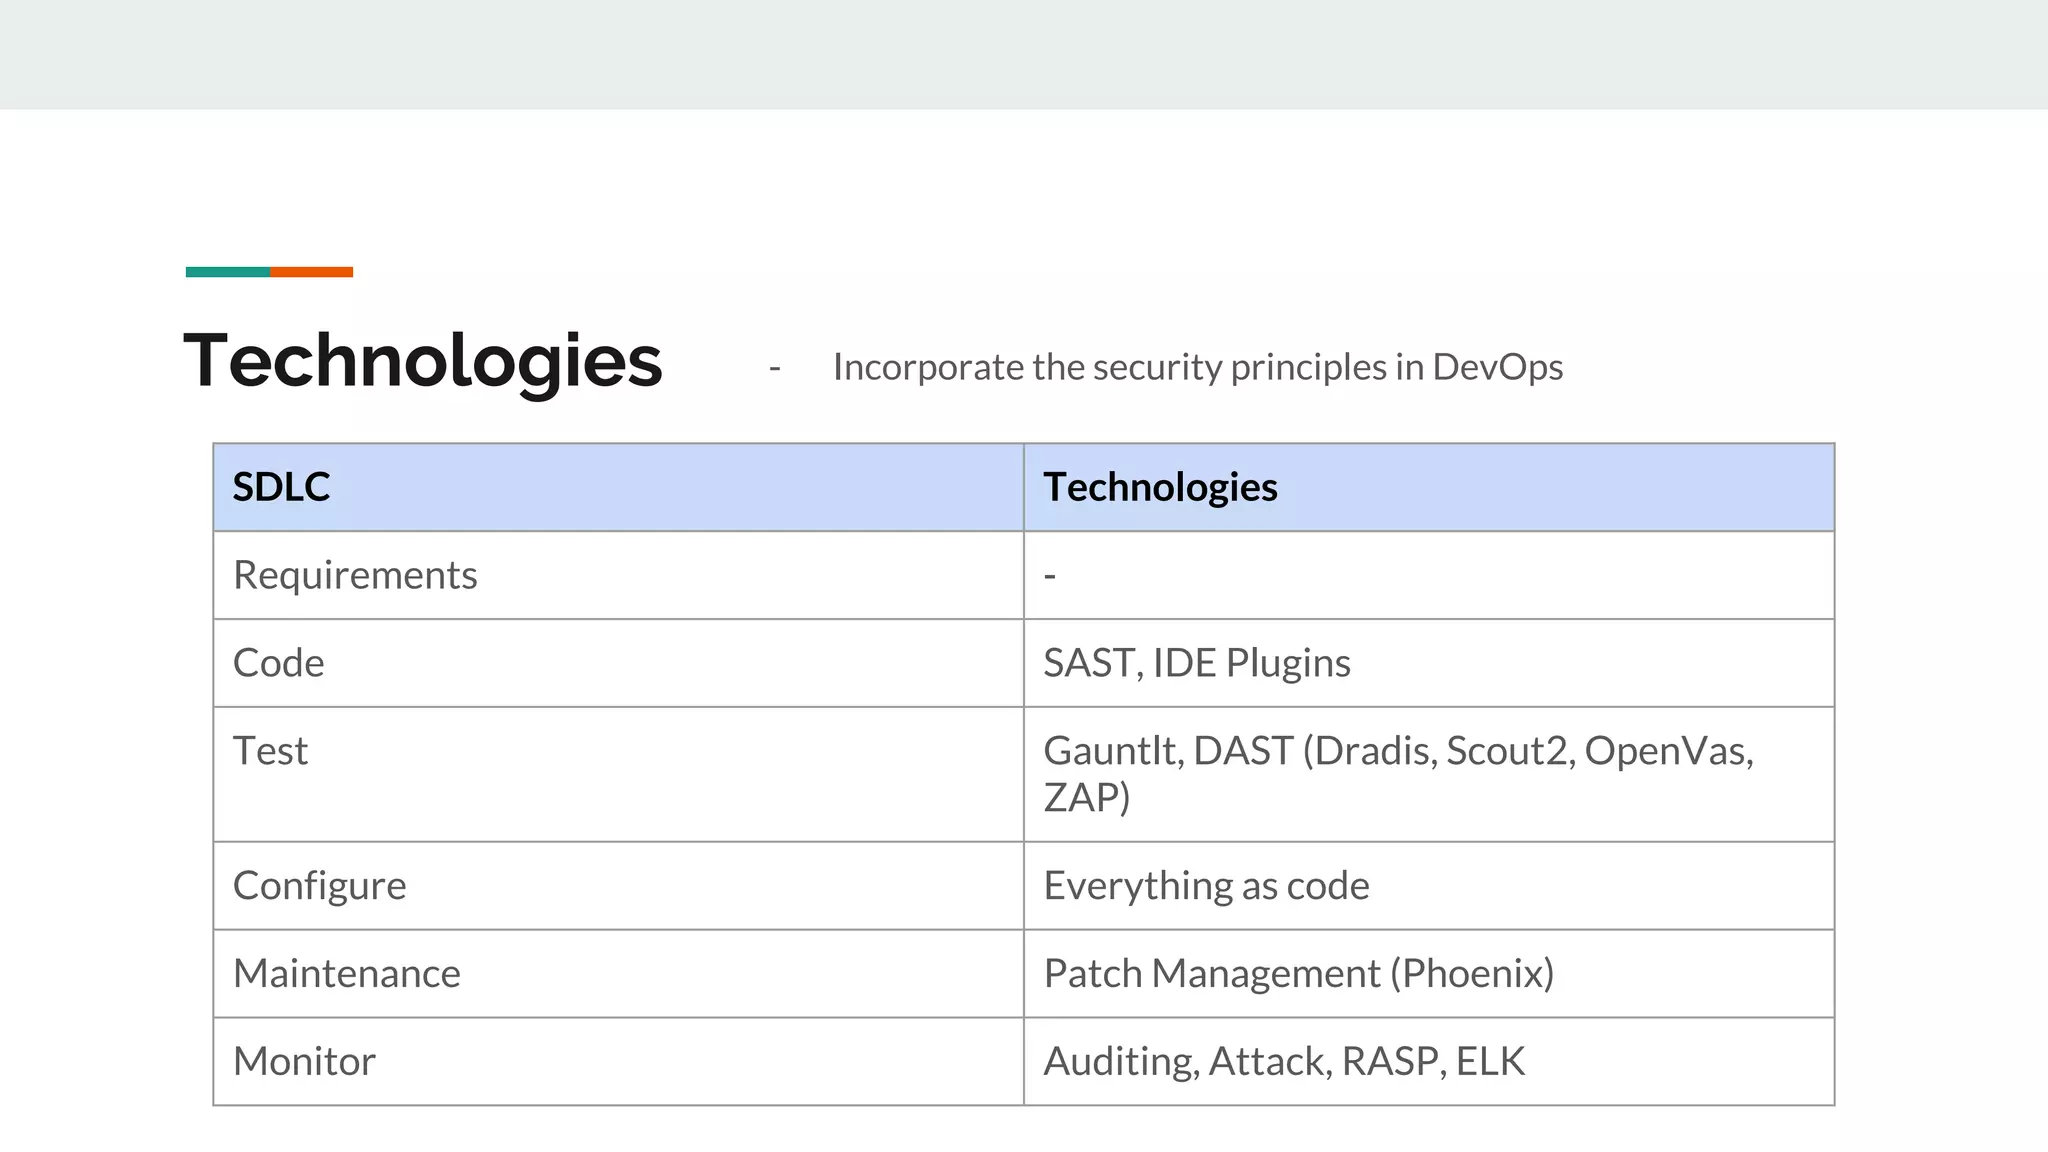Click the 'Monitor' table cell

[619, 1062]
